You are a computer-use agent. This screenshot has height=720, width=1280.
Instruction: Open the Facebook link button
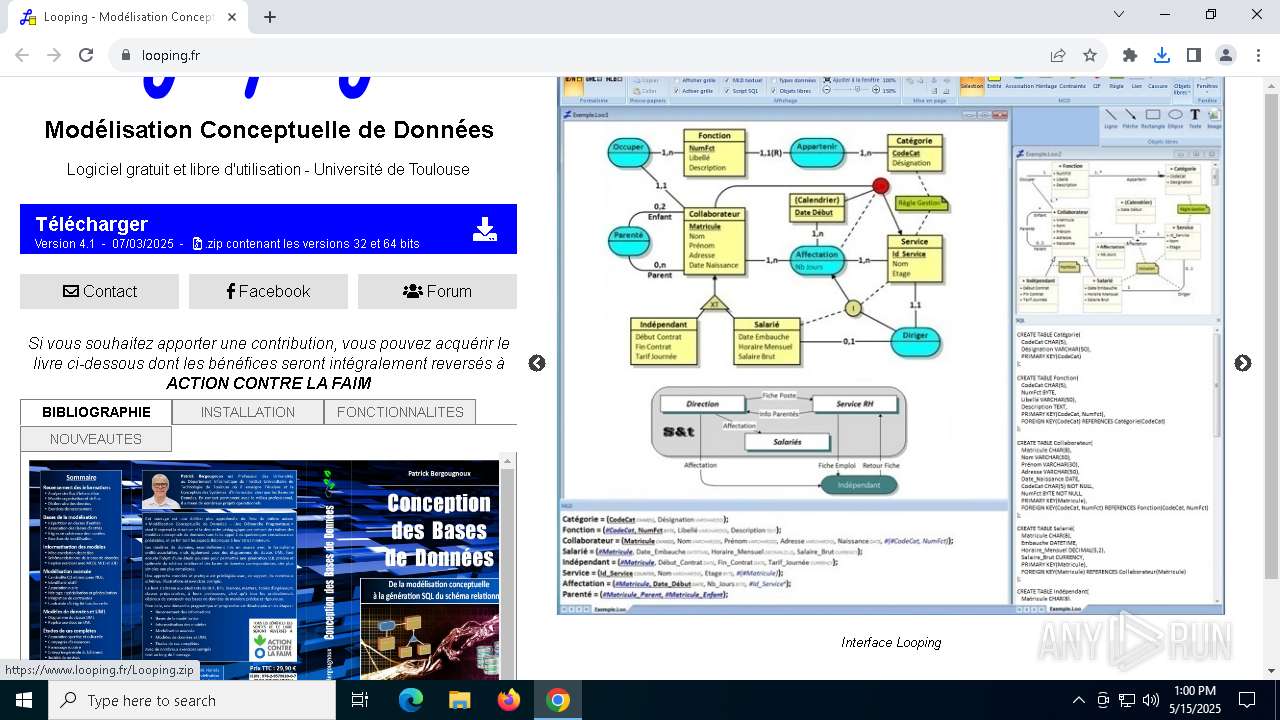click(x=268, y=291)
